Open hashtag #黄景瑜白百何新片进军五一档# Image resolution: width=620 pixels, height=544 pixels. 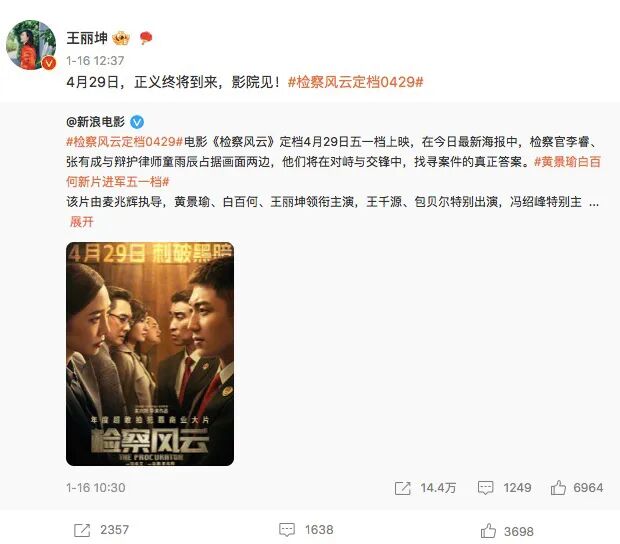tap(333, 172)
